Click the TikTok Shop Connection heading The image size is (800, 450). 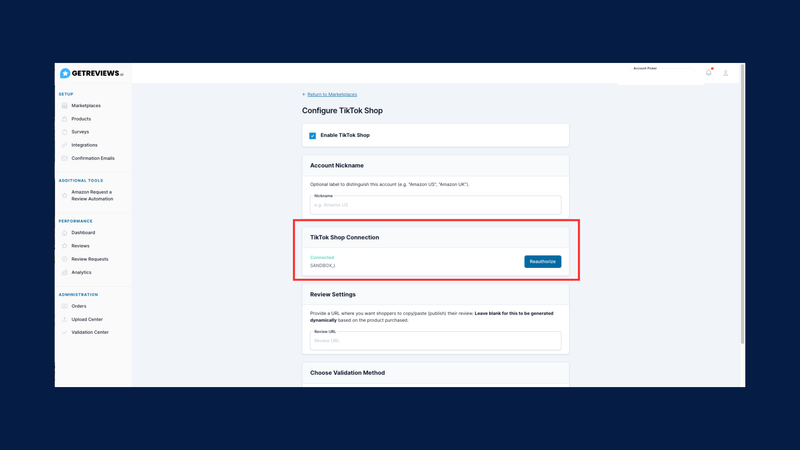point(344,237)
